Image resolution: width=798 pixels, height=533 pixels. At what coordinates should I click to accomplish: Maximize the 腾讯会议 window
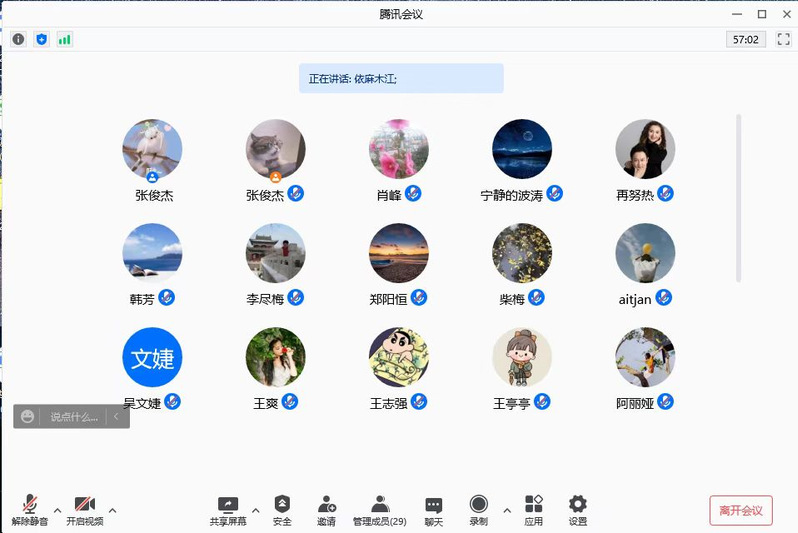click(x=762, y=14)
